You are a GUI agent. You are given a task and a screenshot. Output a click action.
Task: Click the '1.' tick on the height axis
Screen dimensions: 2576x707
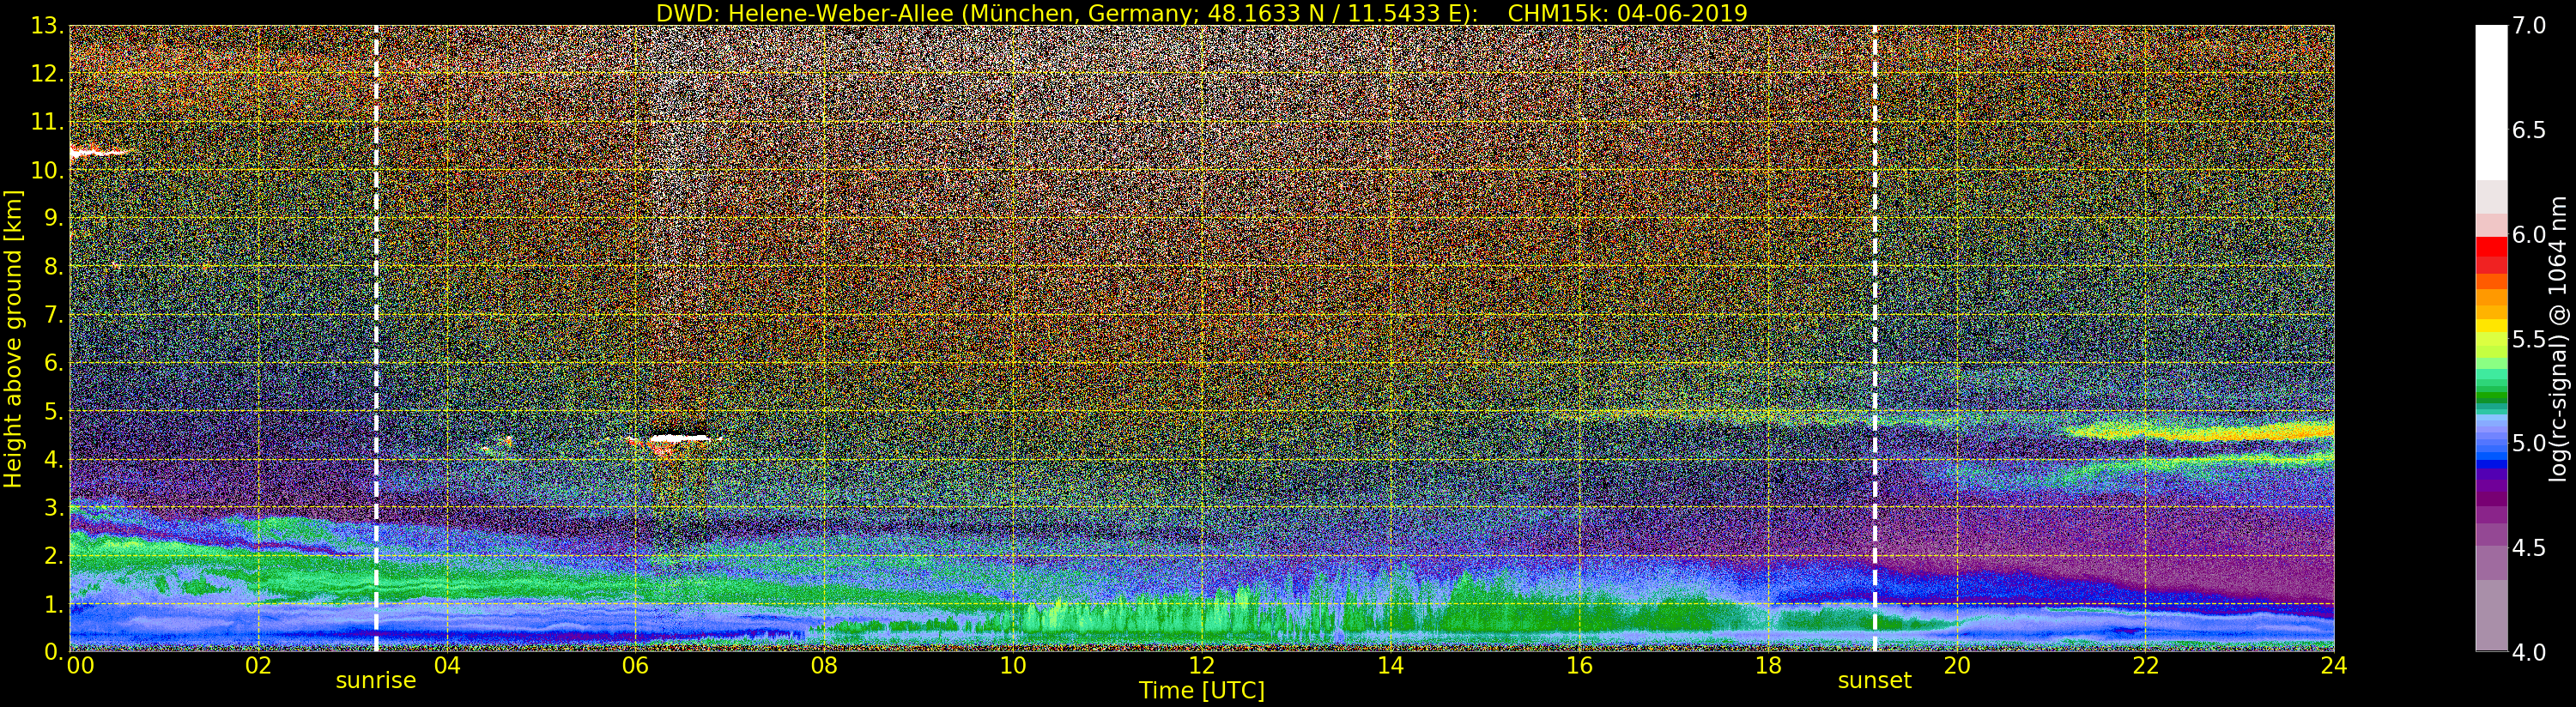click(53, 604)
